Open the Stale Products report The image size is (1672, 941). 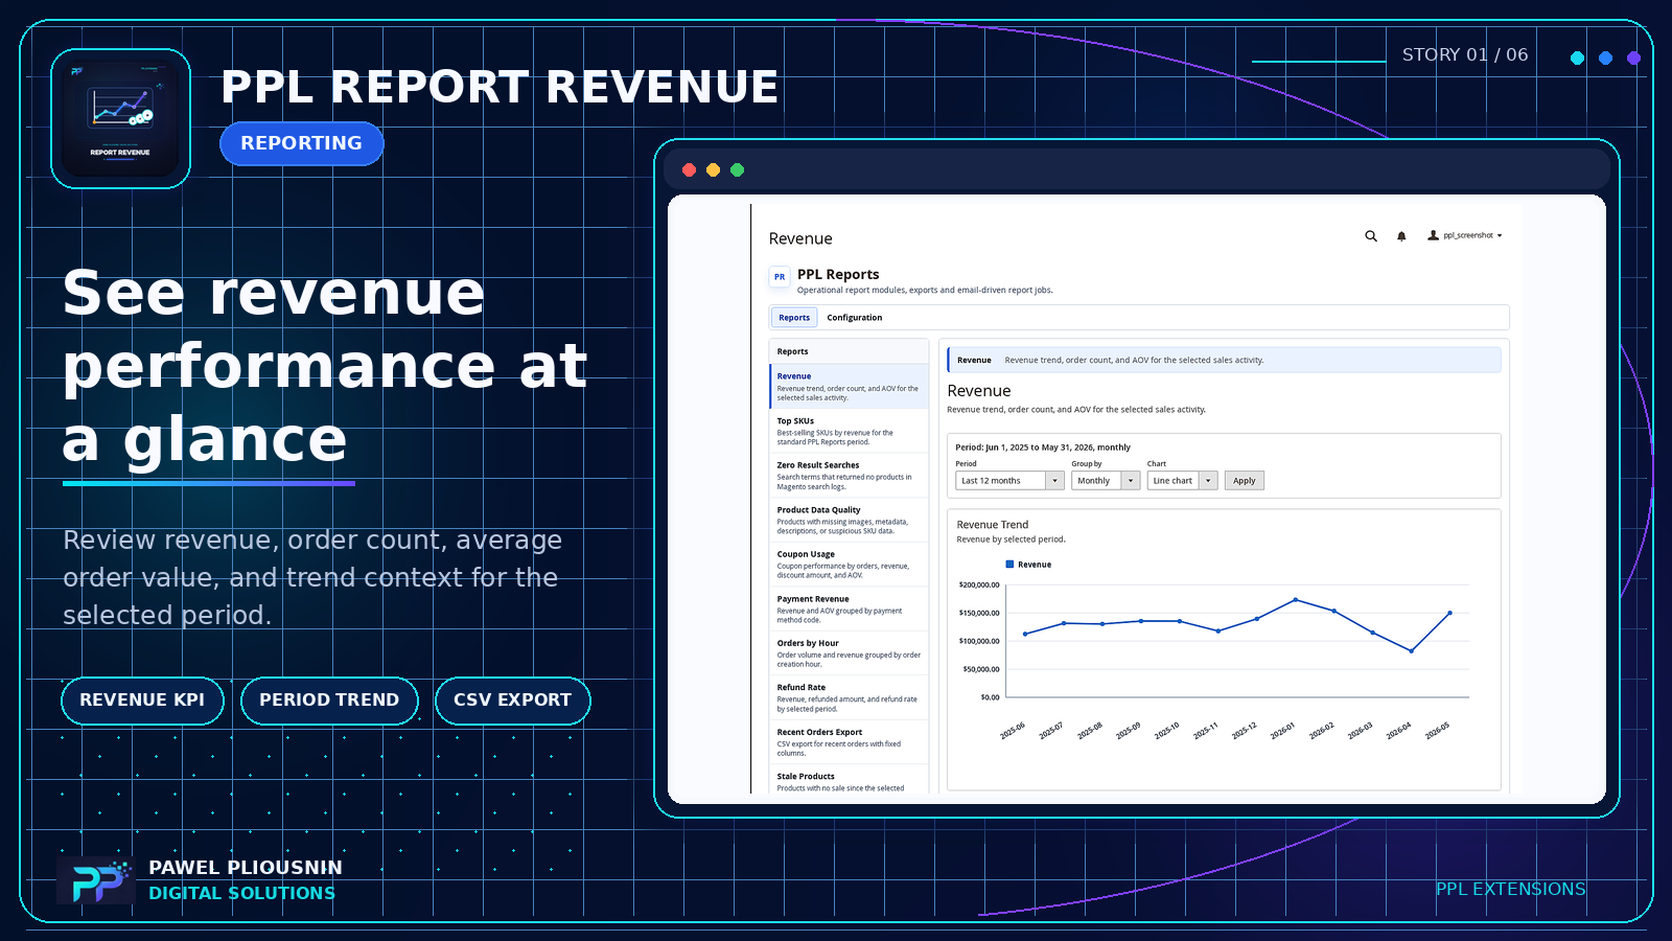(849, 781)
